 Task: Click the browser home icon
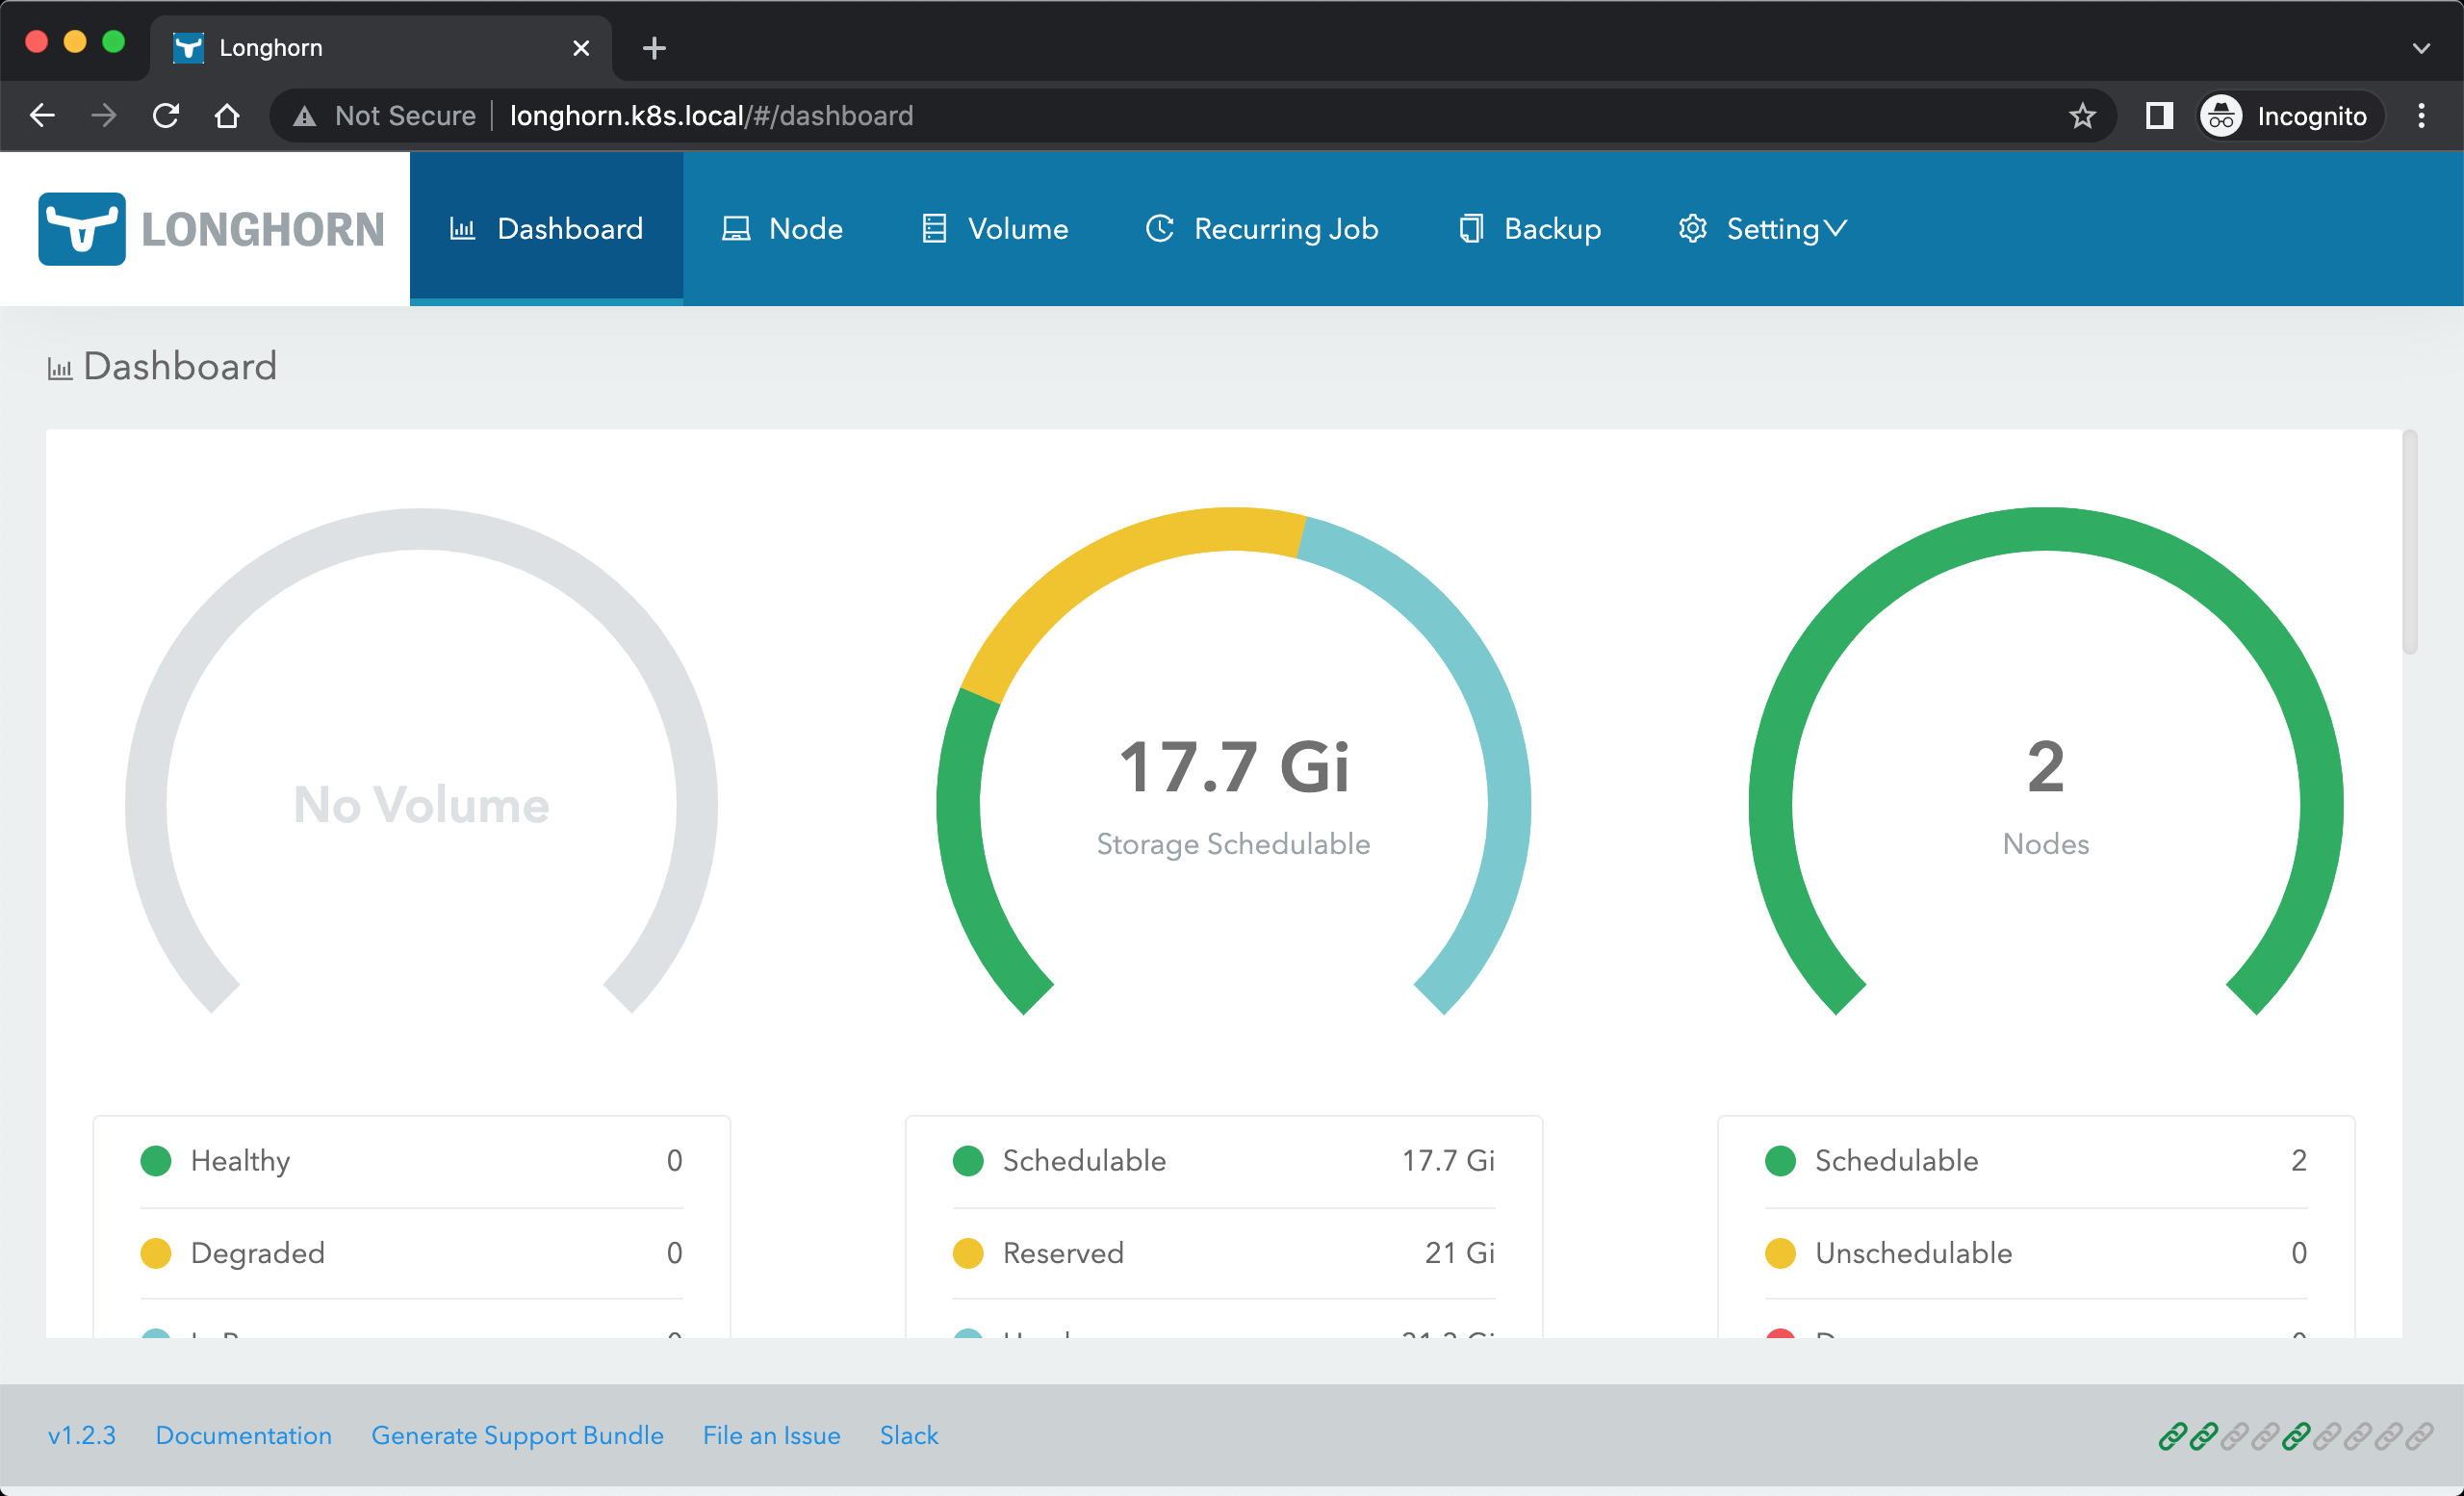(227, 116)
